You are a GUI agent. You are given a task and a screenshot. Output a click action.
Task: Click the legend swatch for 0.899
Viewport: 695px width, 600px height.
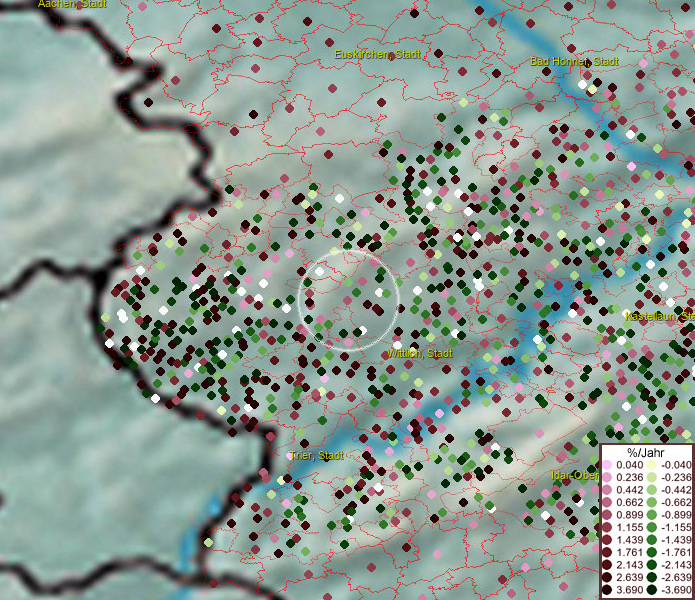[607, 515]
